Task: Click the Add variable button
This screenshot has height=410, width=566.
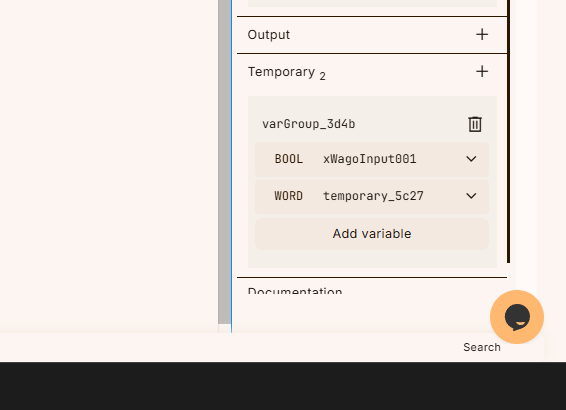Action: point(372,234)
